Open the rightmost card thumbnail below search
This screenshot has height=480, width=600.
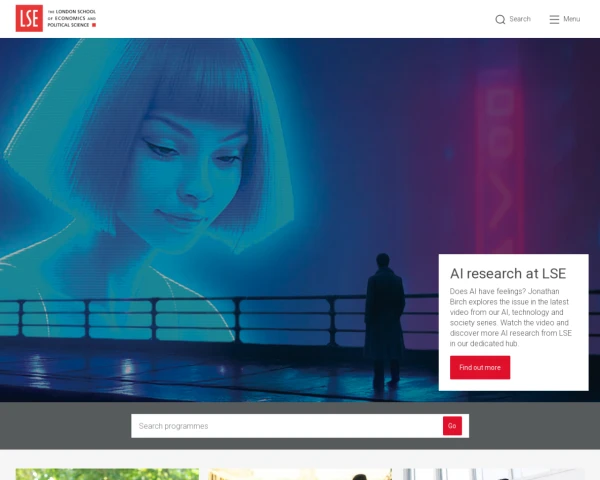[x=494, y=474]
